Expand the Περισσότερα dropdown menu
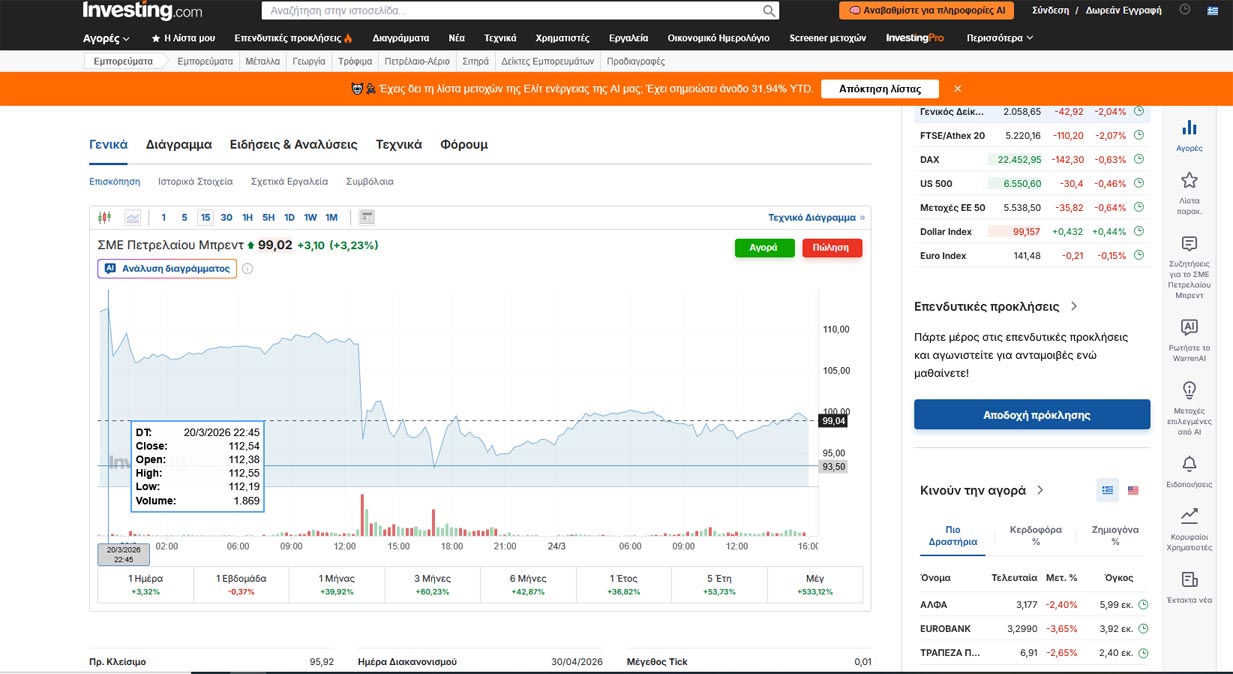 [999, 38]
